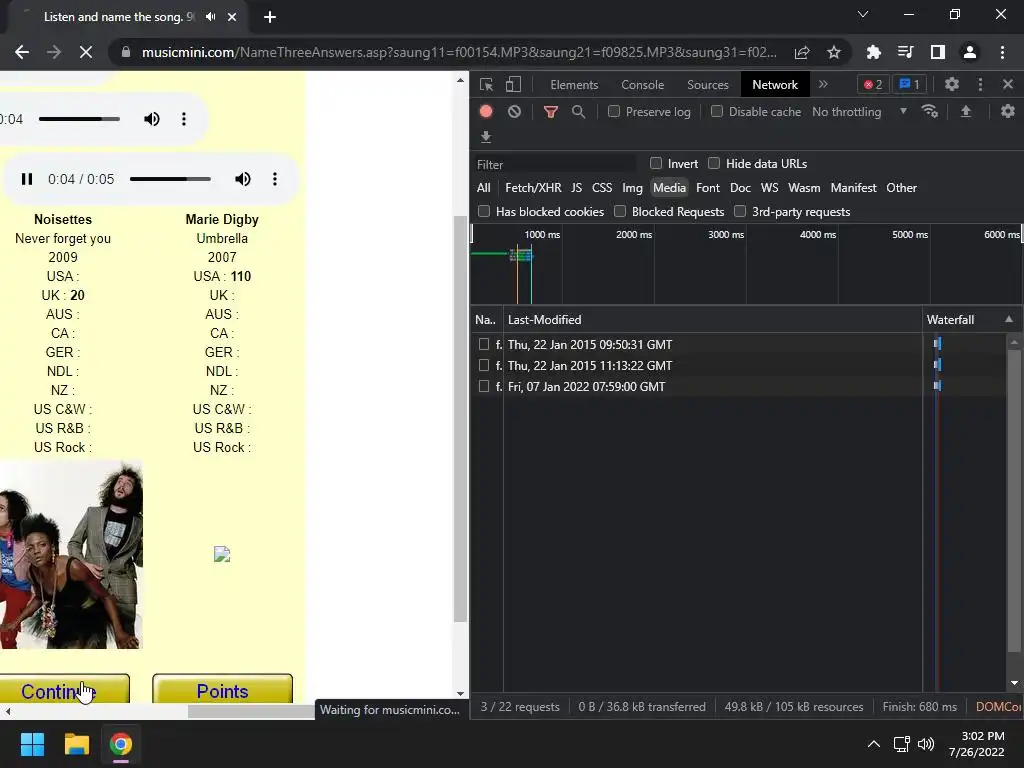Expand more DevTools tabs chevron
The image size is (1024, 768).
pos(823,84)
